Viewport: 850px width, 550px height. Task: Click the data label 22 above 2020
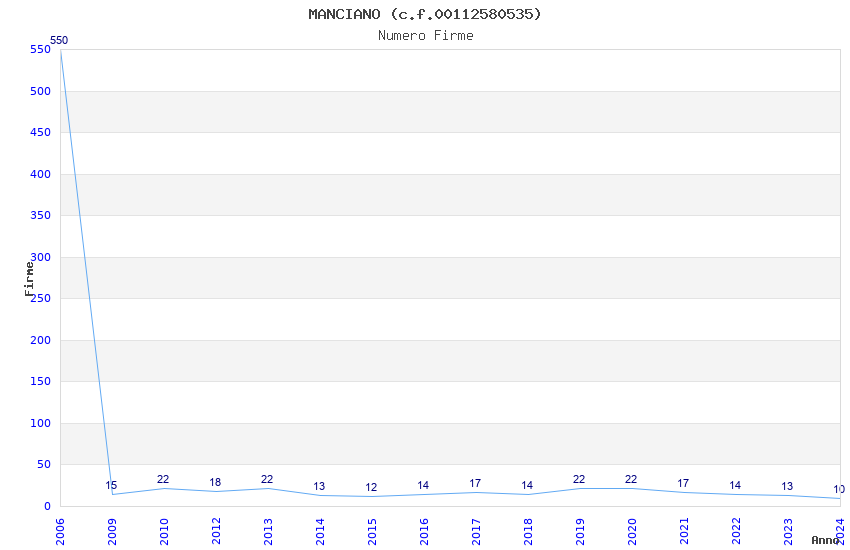[x=631, y=479]
